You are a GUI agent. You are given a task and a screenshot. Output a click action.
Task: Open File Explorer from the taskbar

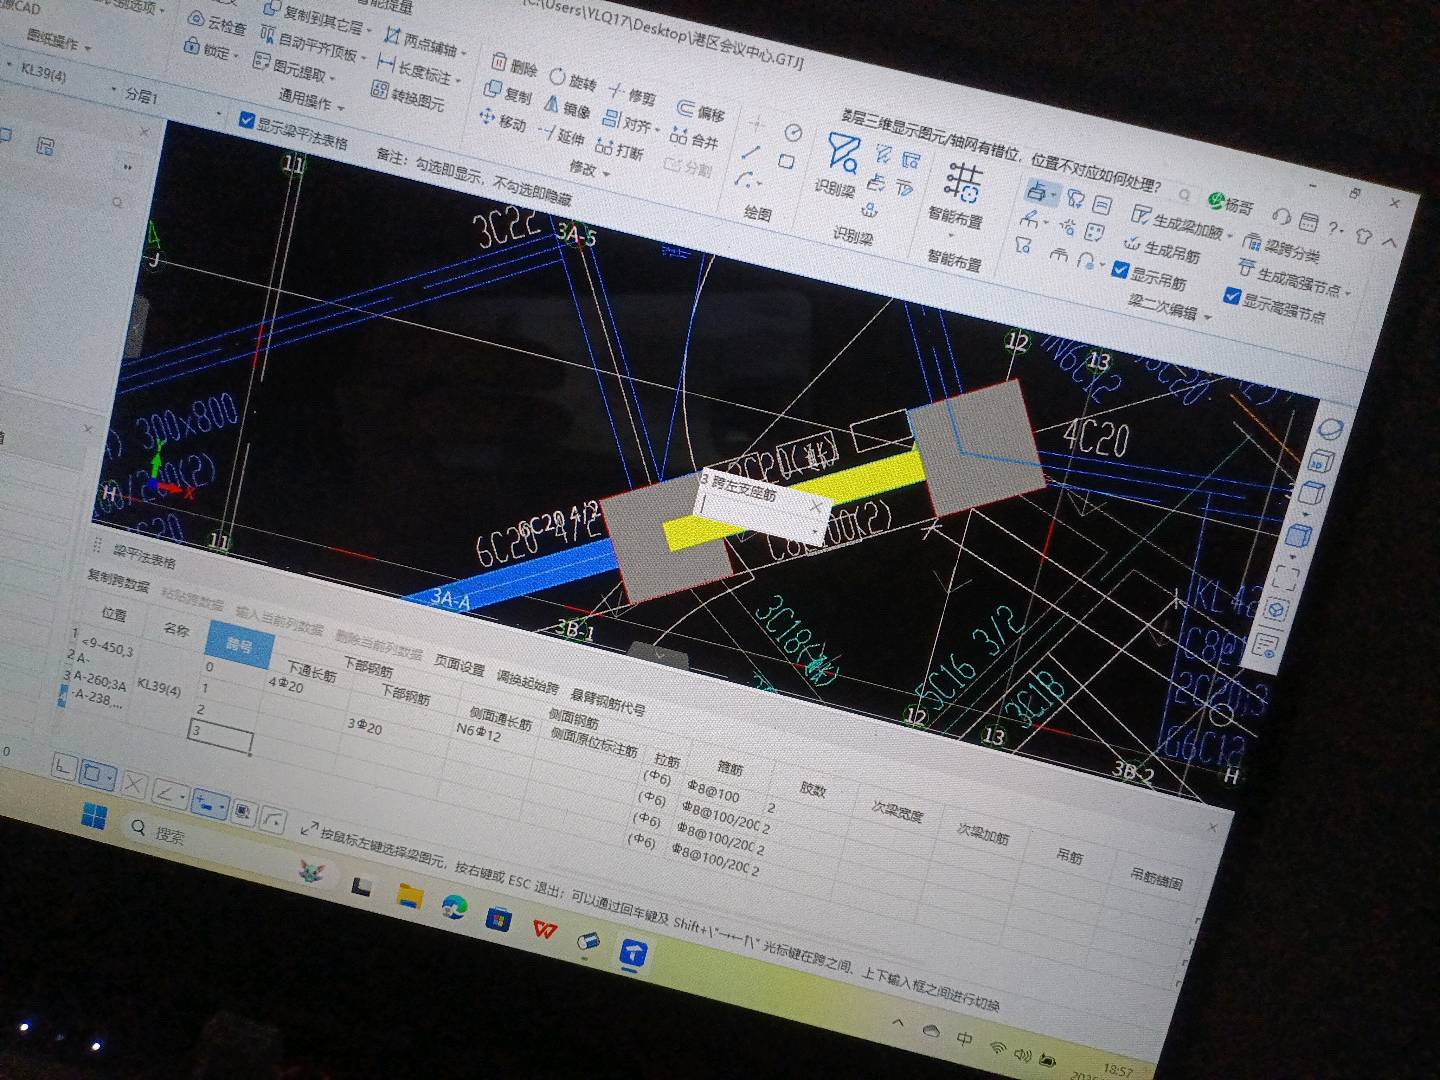(x=409, y=895)
